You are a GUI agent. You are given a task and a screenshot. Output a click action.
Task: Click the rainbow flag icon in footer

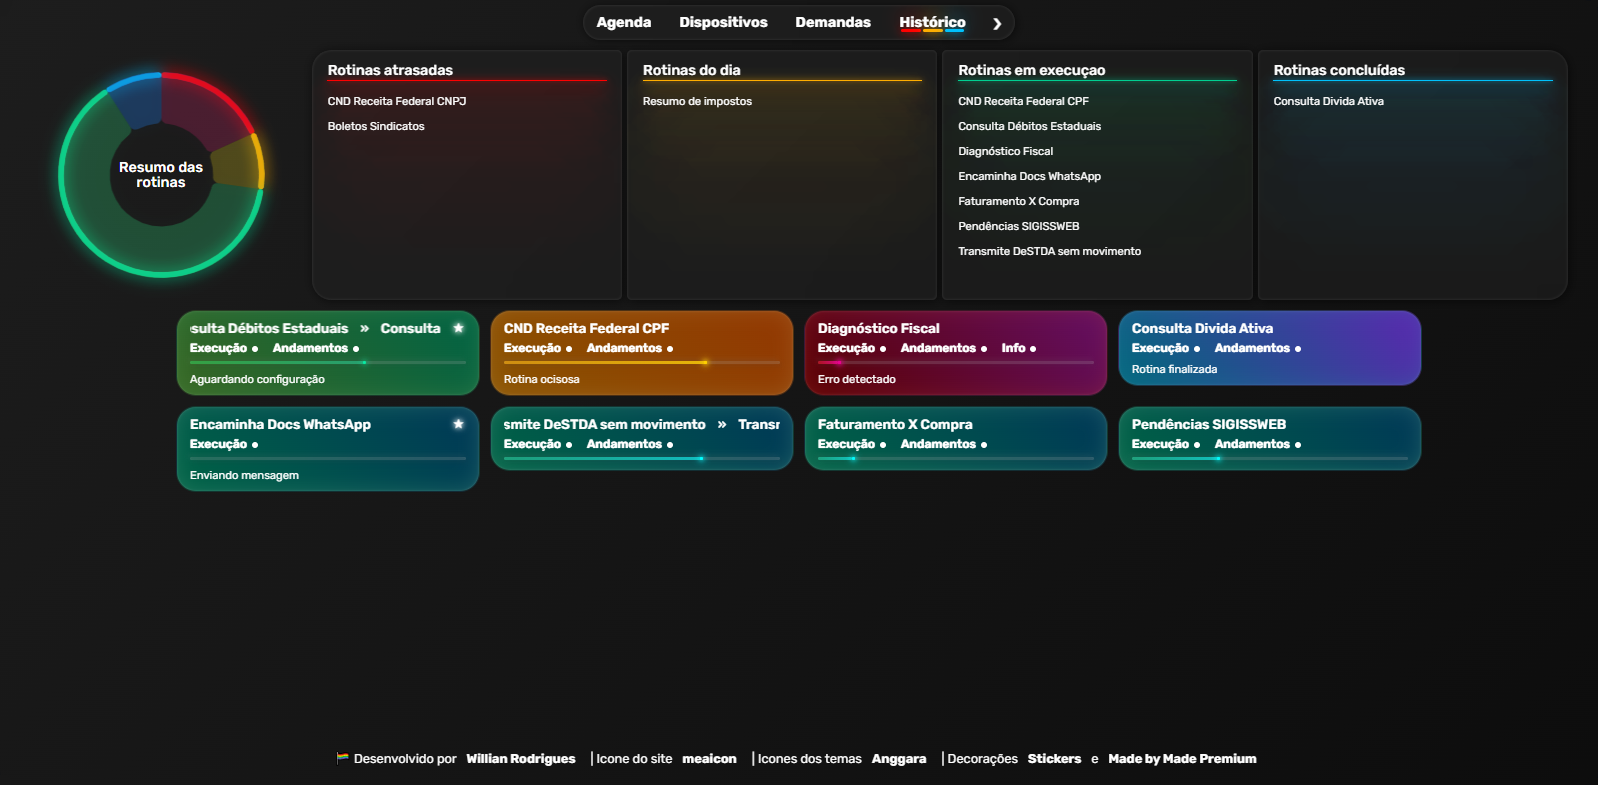(x=342, y=758)
